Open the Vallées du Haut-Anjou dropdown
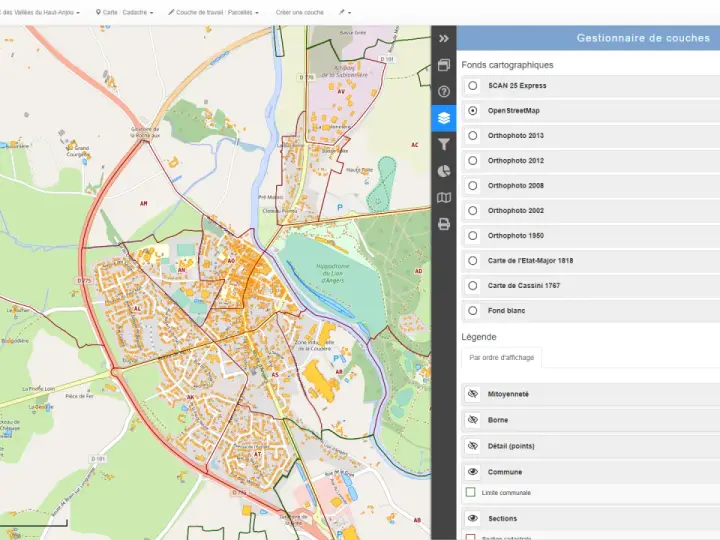The width and height of the screenshot is (720, 540). [40, 12]
